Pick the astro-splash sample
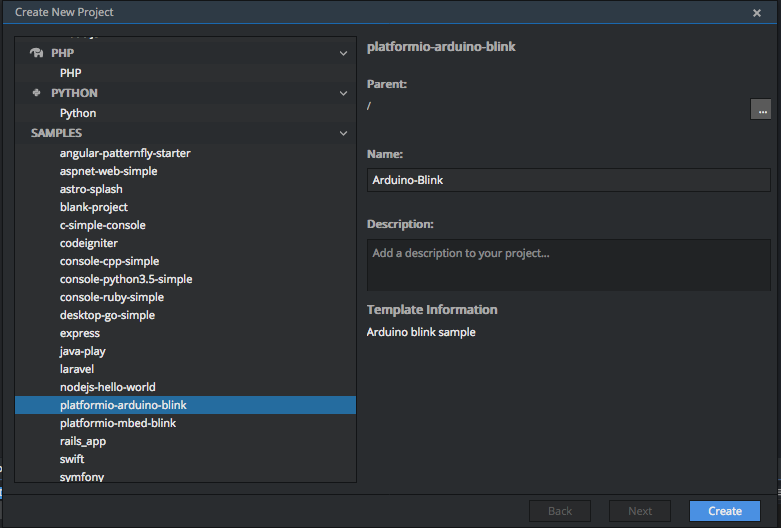 185,189
